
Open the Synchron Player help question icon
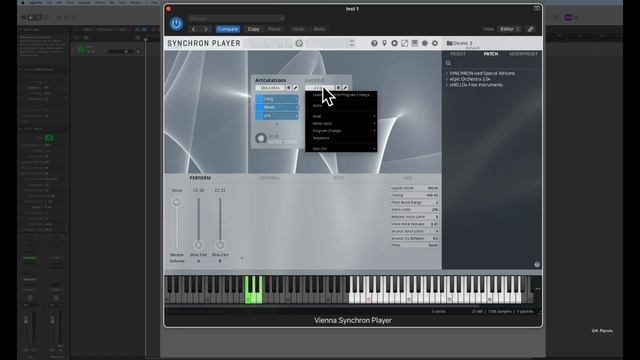point(374,43)
